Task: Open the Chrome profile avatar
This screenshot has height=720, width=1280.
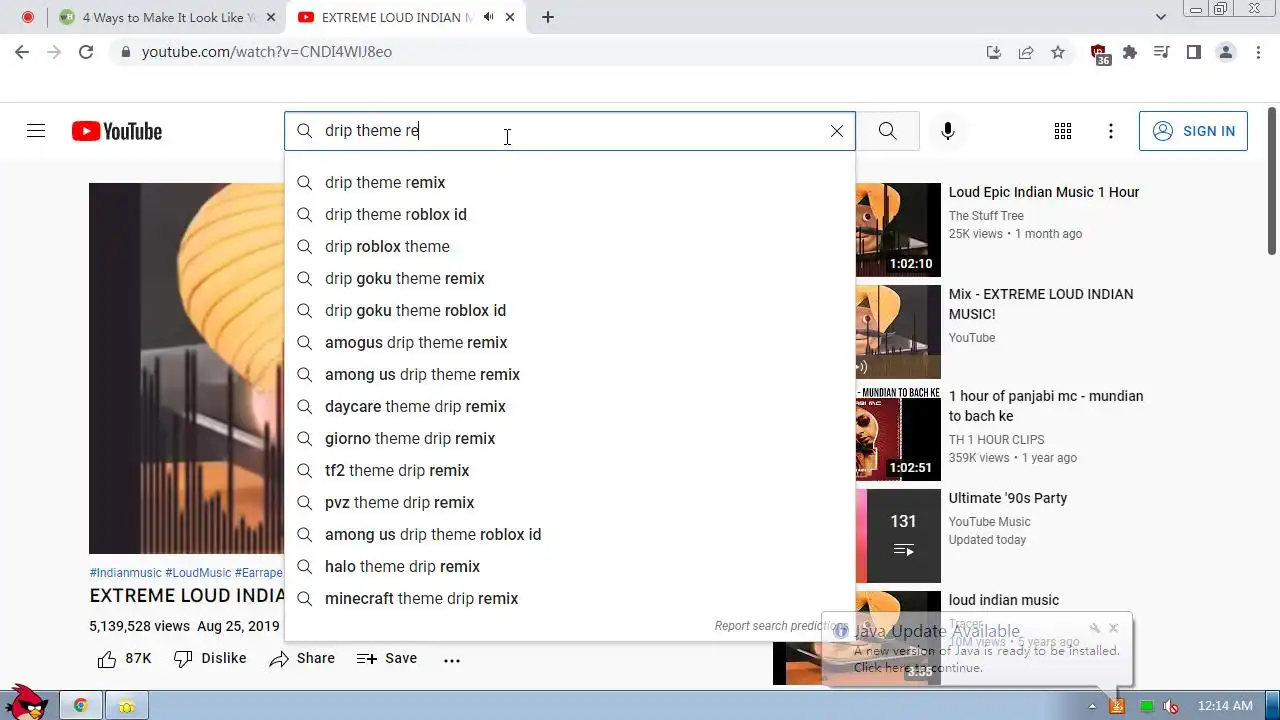Action: (1226, 52)
